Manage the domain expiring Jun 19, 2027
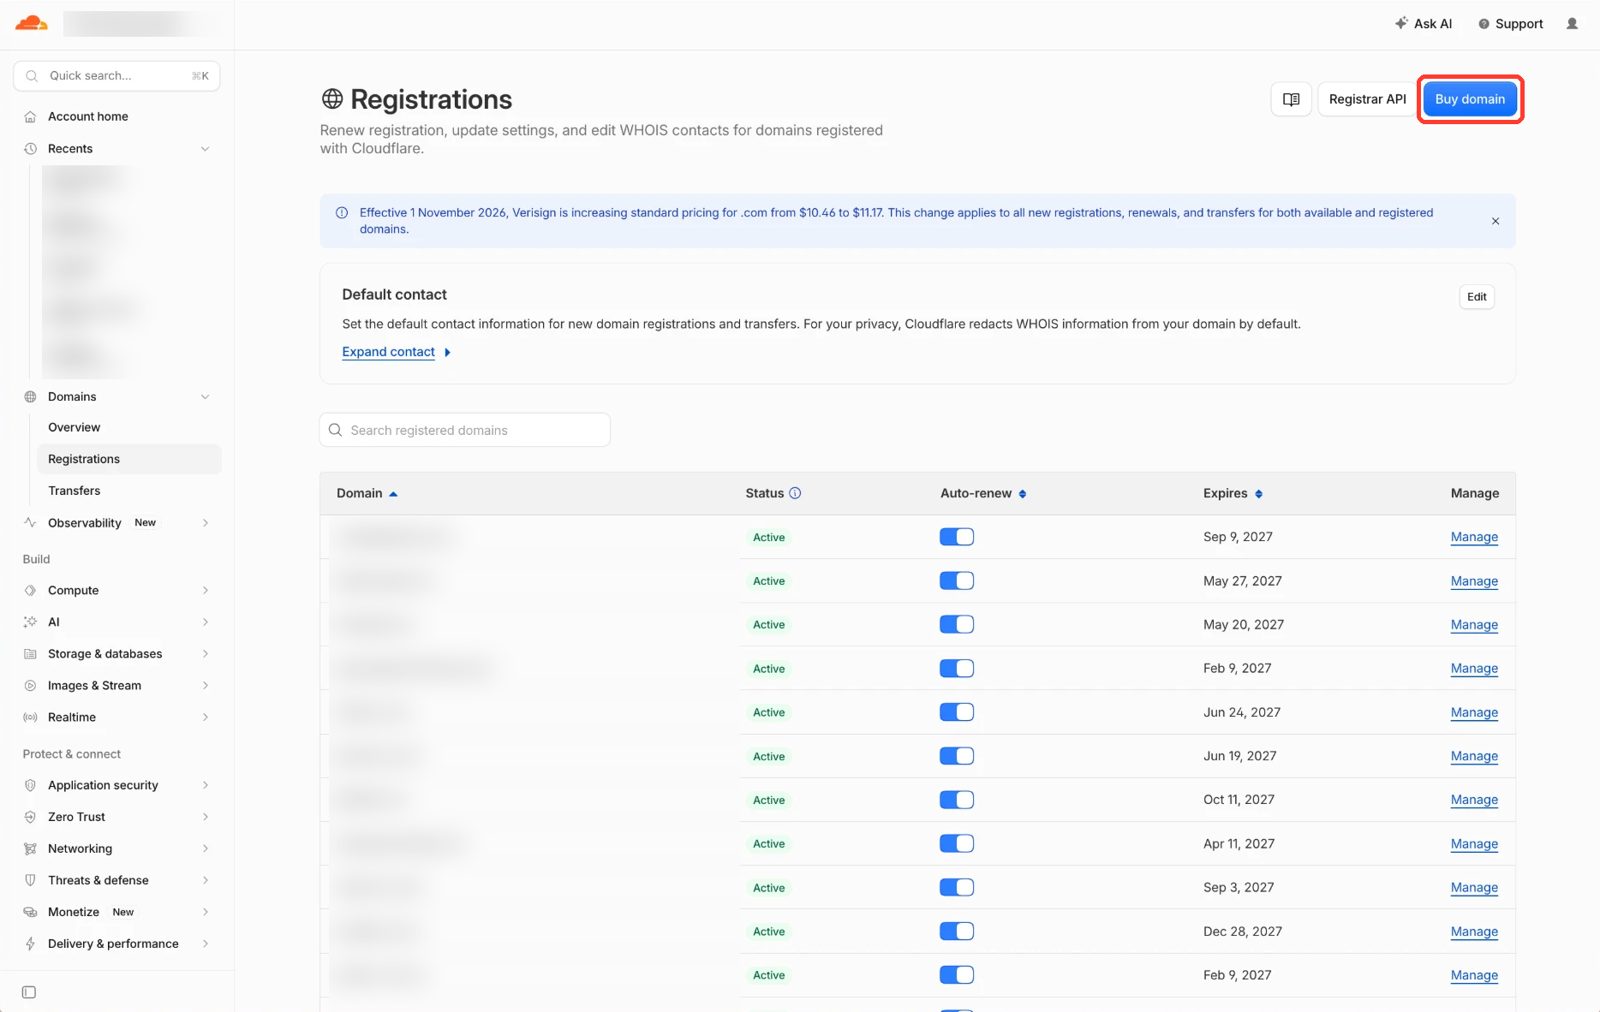The image size is (1600, 1012). pyautogui.click(x=1474, y=756)
